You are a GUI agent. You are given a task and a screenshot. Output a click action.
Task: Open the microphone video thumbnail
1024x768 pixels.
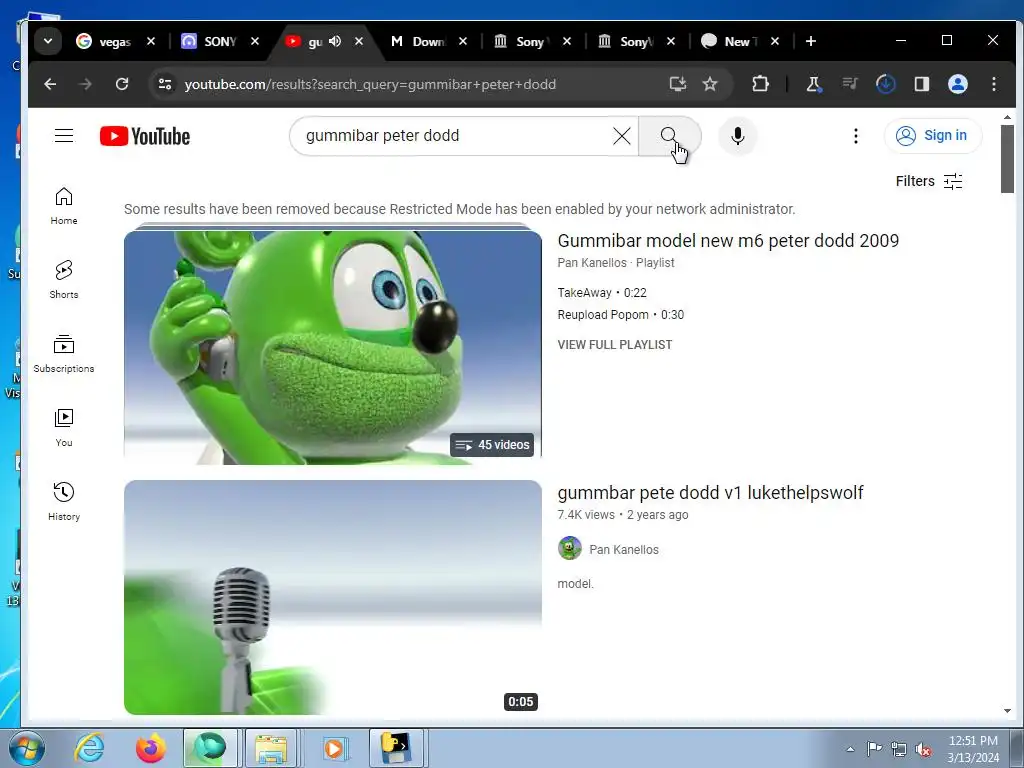333,597
